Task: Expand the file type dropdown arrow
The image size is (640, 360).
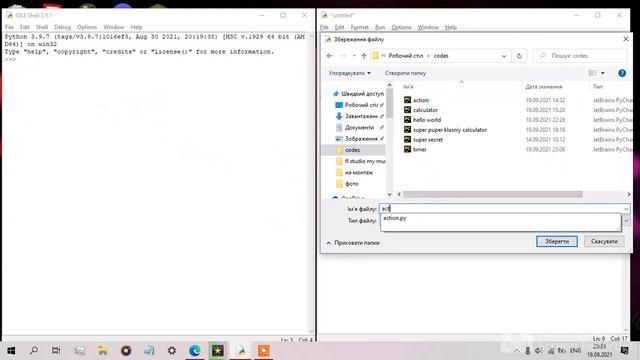Action: pos(626,221)
